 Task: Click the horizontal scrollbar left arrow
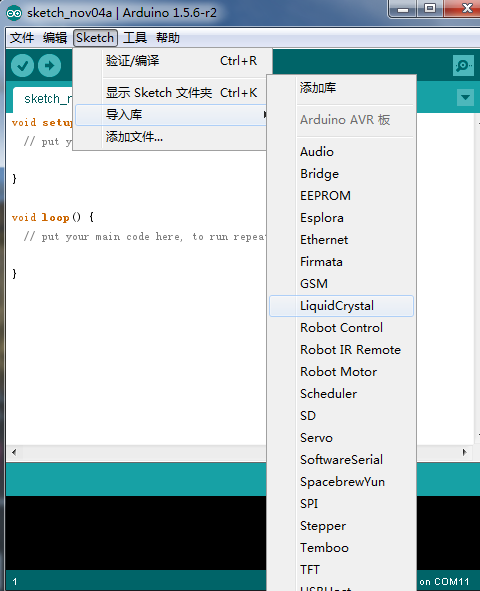tap(14, 452)
